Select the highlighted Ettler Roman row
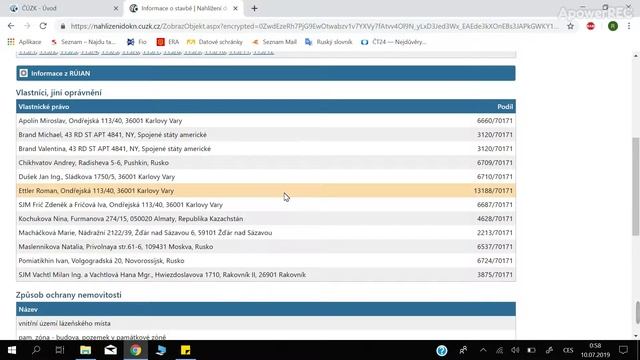The image size is (640, 360). point(266,191)
